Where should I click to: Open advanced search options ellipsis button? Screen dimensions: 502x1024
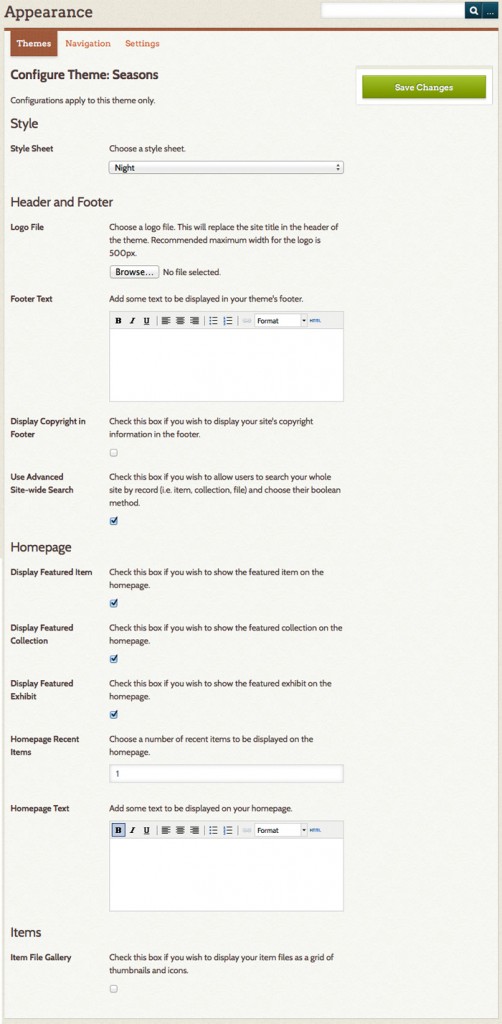click(490, 10)
